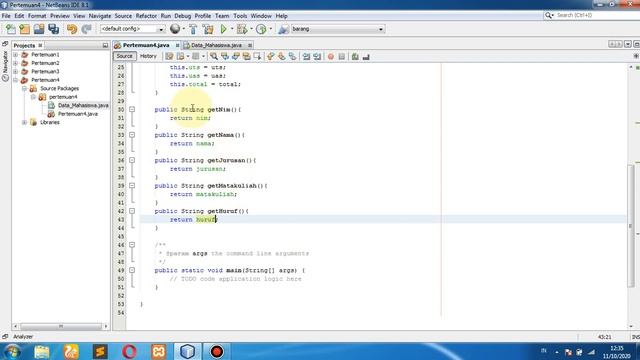Switch to the Pertemuan4.java editor tab
This screenshot has height=360, width=640.
pyautogui.click(x=146, y=45)
